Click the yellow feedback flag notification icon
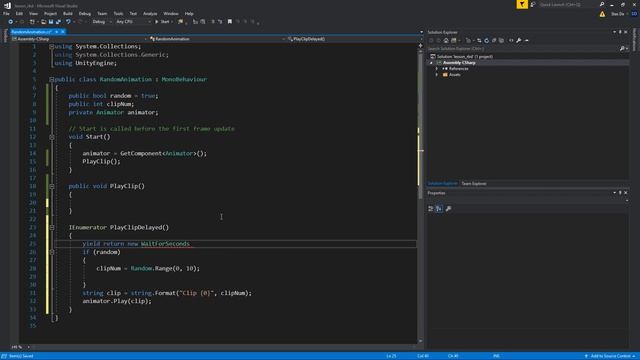The width and height of the screenshot is (640, 360). (x=522, y=4)
